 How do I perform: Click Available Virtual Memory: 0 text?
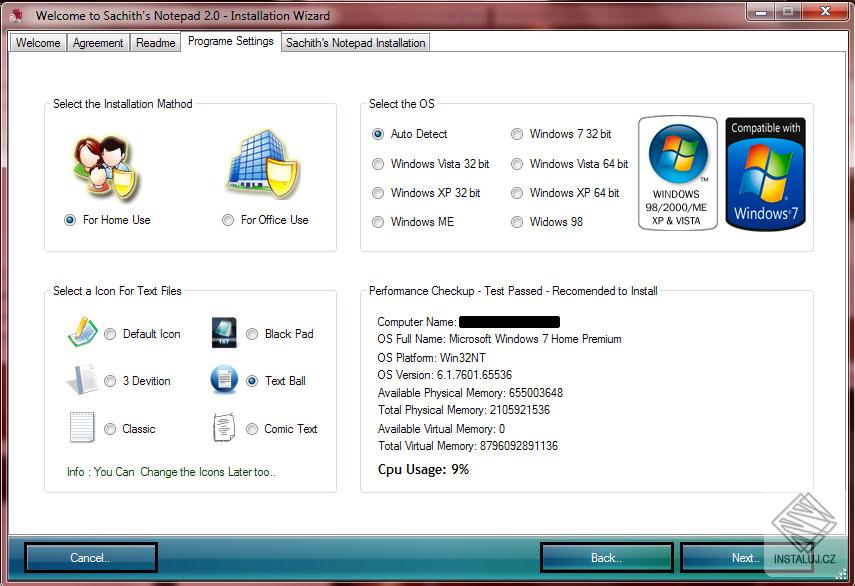tap(441, 429)
